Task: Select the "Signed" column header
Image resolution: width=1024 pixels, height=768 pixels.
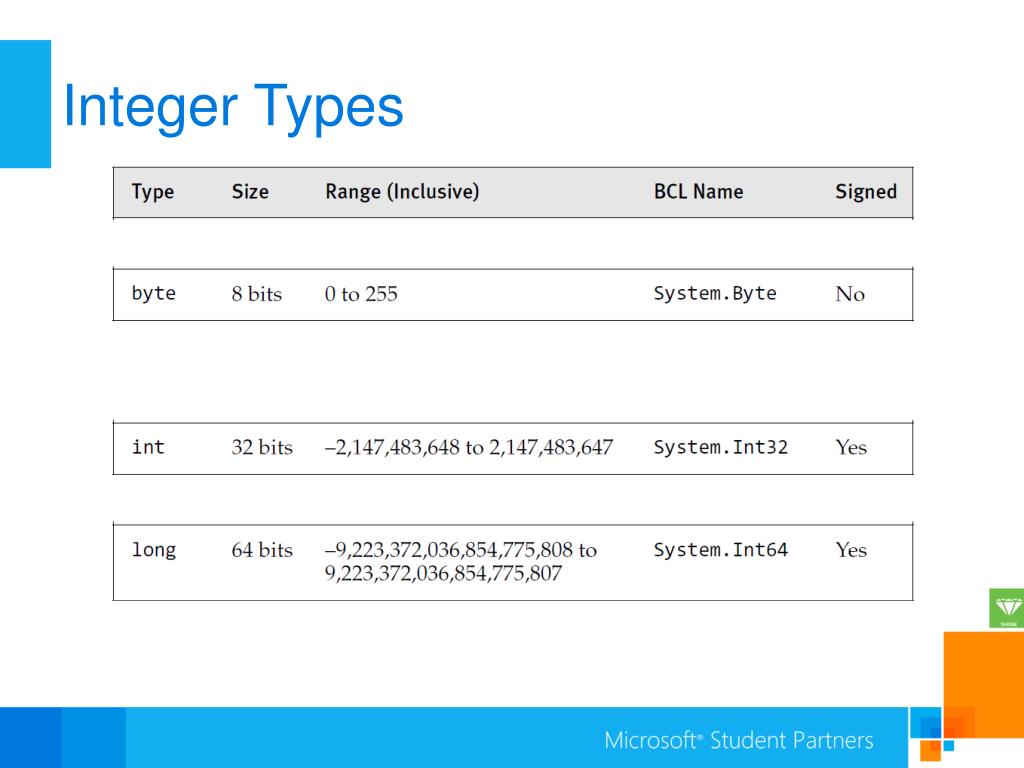Action: point(866,192)
